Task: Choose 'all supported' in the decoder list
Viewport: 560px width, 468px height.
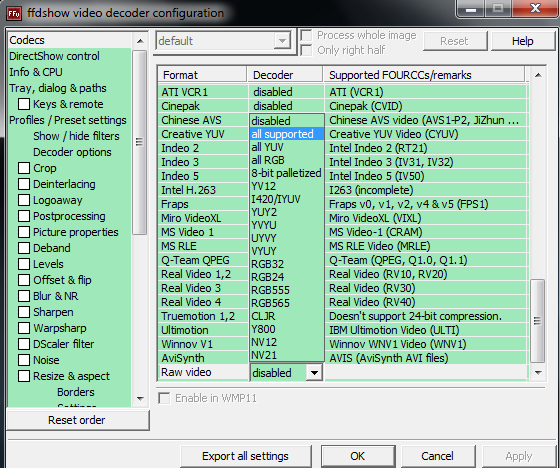Action: click(x=287, y=134)
